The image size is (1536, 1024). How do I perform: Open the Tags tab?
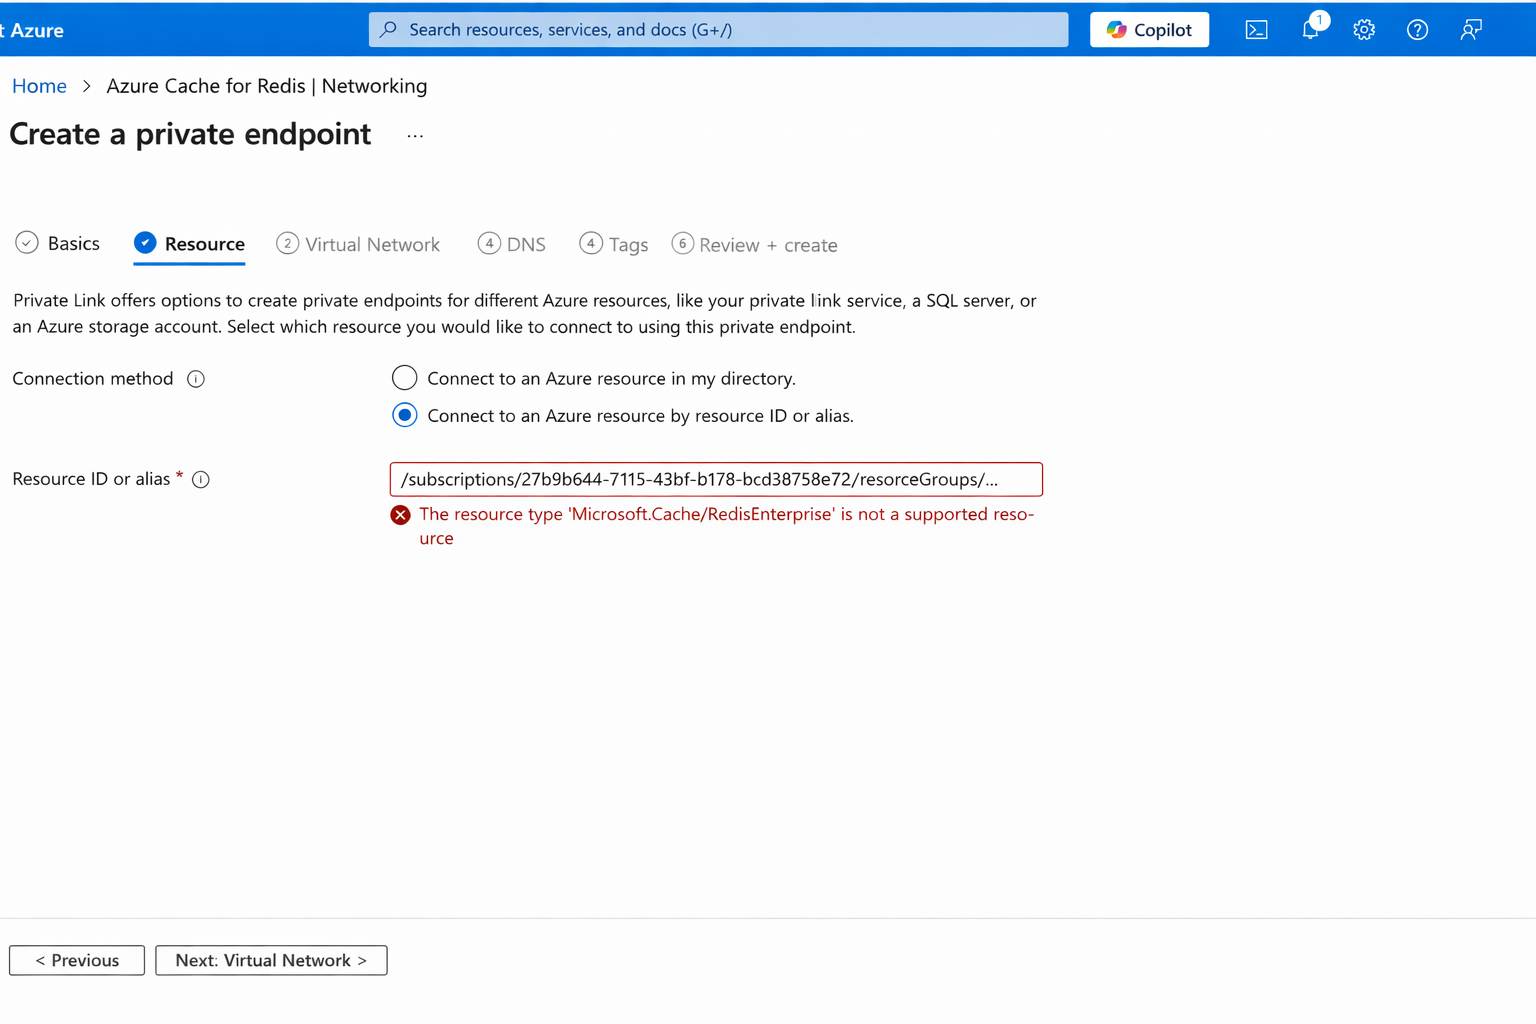pyautogui.click(x=614, y=244)
